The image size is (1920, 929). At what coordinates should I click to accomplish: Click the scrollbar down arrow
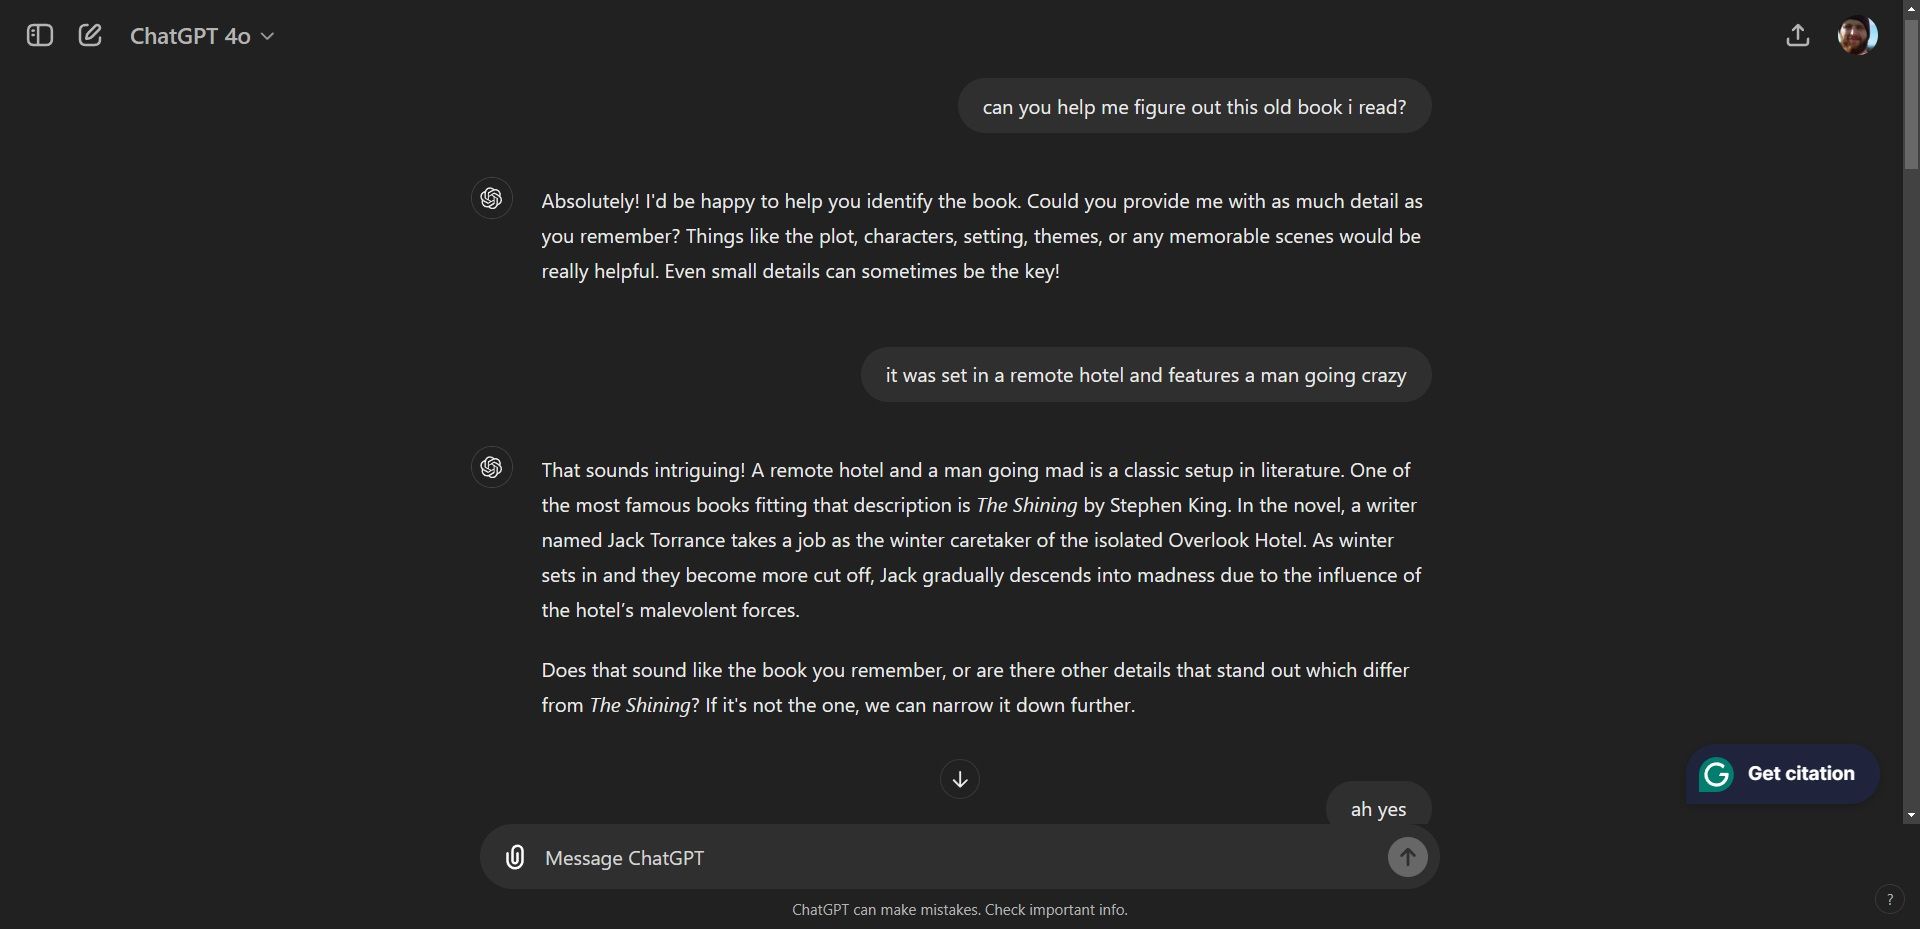(x=1911, y=815)
